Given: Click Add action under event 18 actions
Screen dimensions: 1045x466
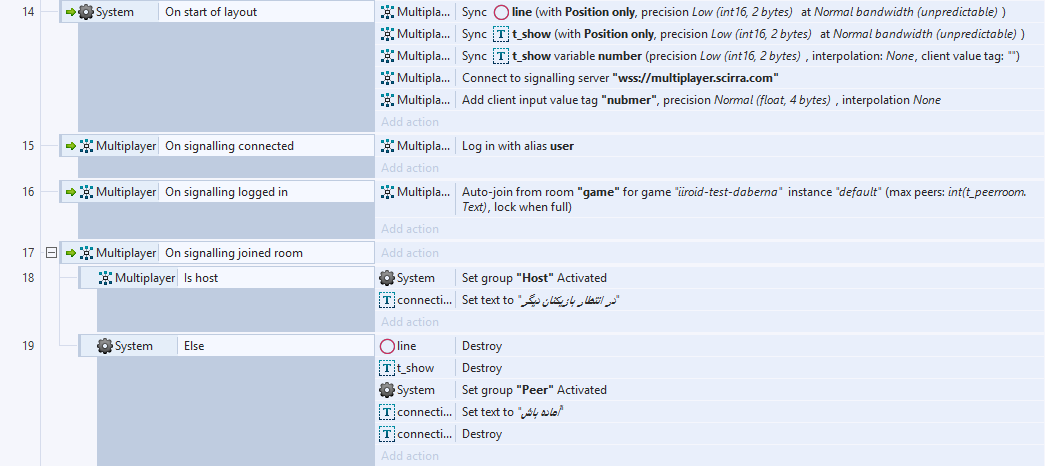Looking at the screenshot, I should 410,322.
